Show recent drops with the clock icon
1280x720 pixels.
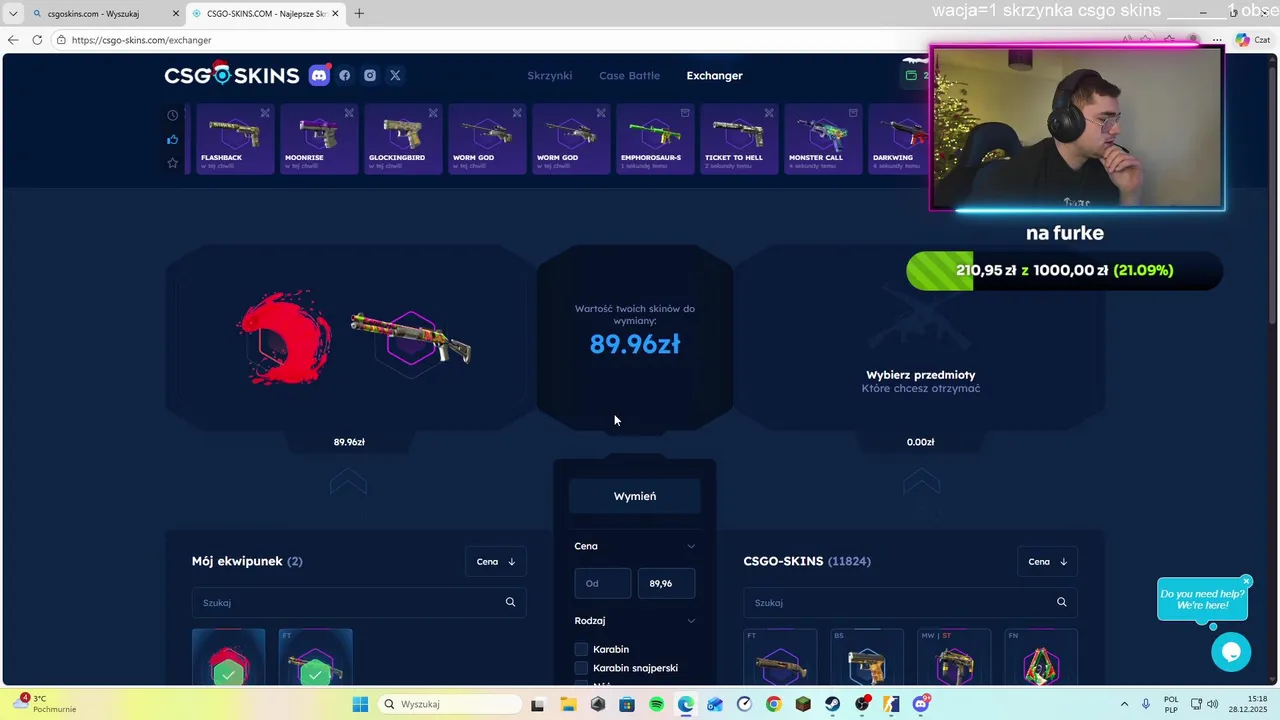(172, 115)
